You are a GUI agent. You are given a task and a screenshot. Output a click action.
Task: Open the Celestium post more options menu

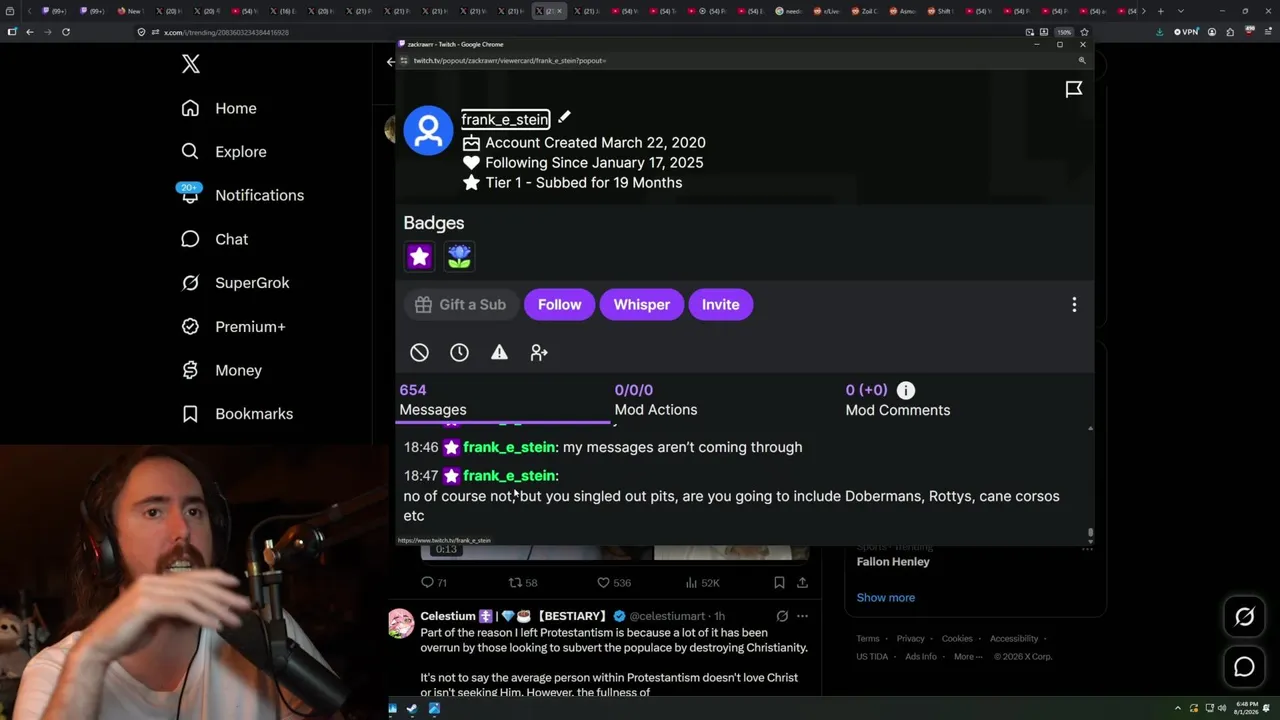(x=802, y=616)
